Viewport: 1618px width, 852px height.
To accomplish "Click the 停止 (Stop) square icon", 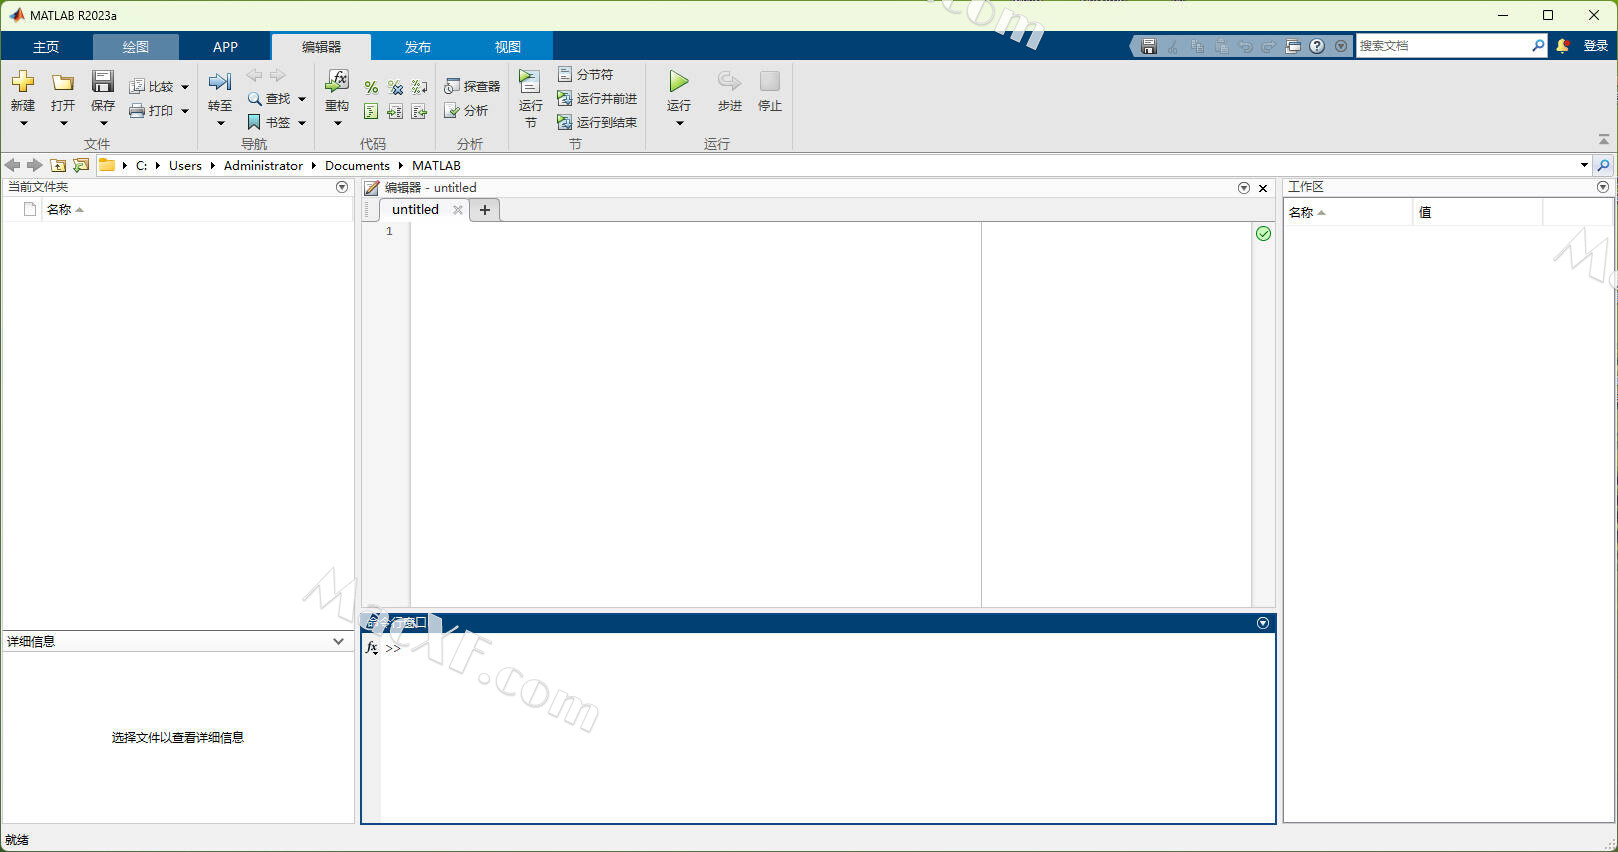I will coord(770,81).
